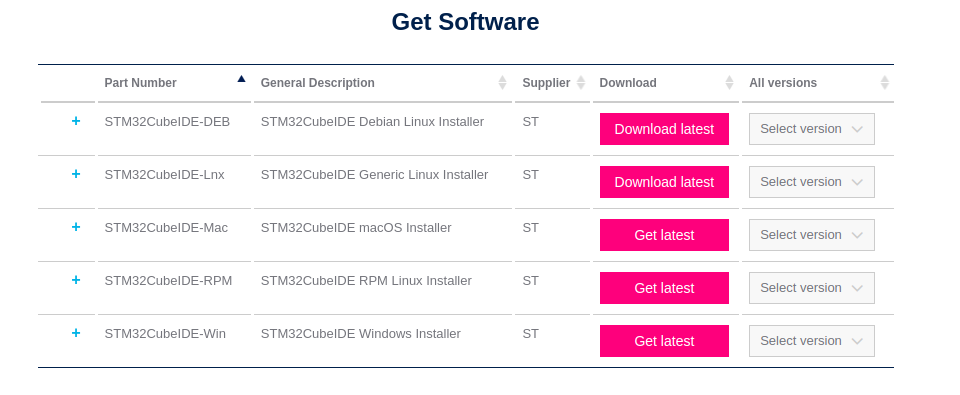This screenshot has width=960, height=395.
Task: Select the STM32CubeIDE-RPM part number text
Action: coord(168,280)
